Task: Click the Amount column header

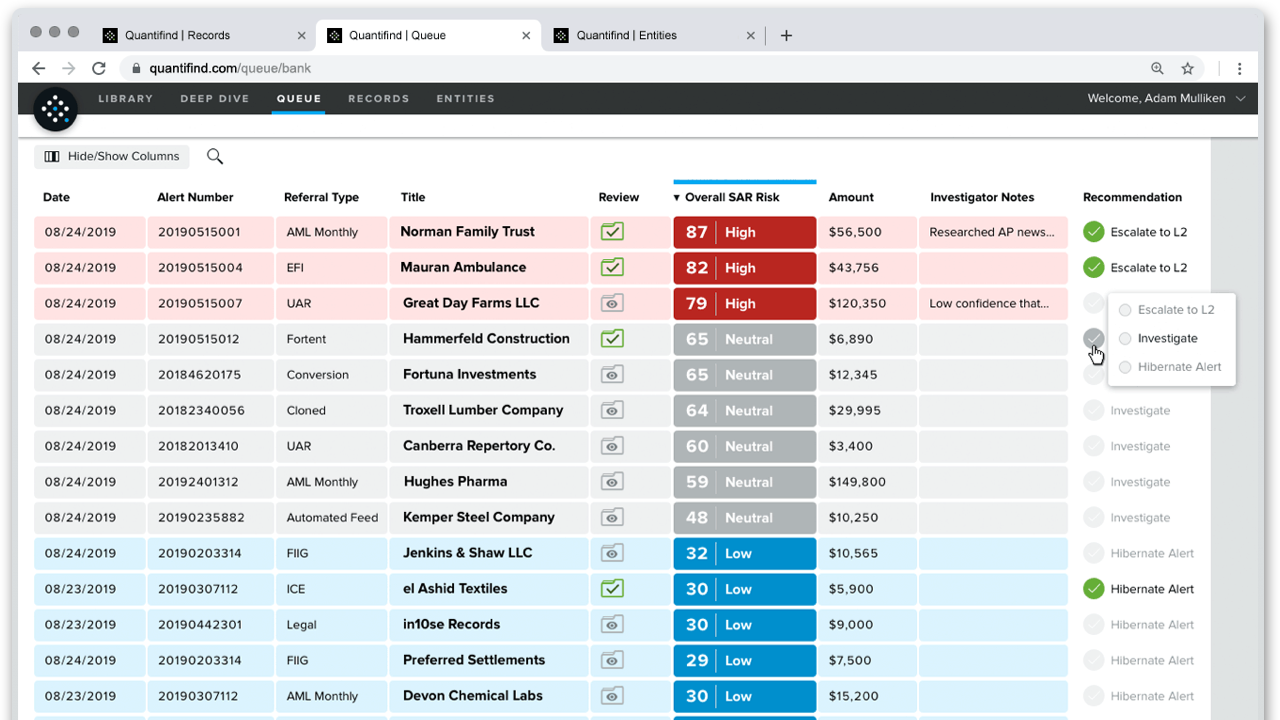Action: [x=851, y=197]
